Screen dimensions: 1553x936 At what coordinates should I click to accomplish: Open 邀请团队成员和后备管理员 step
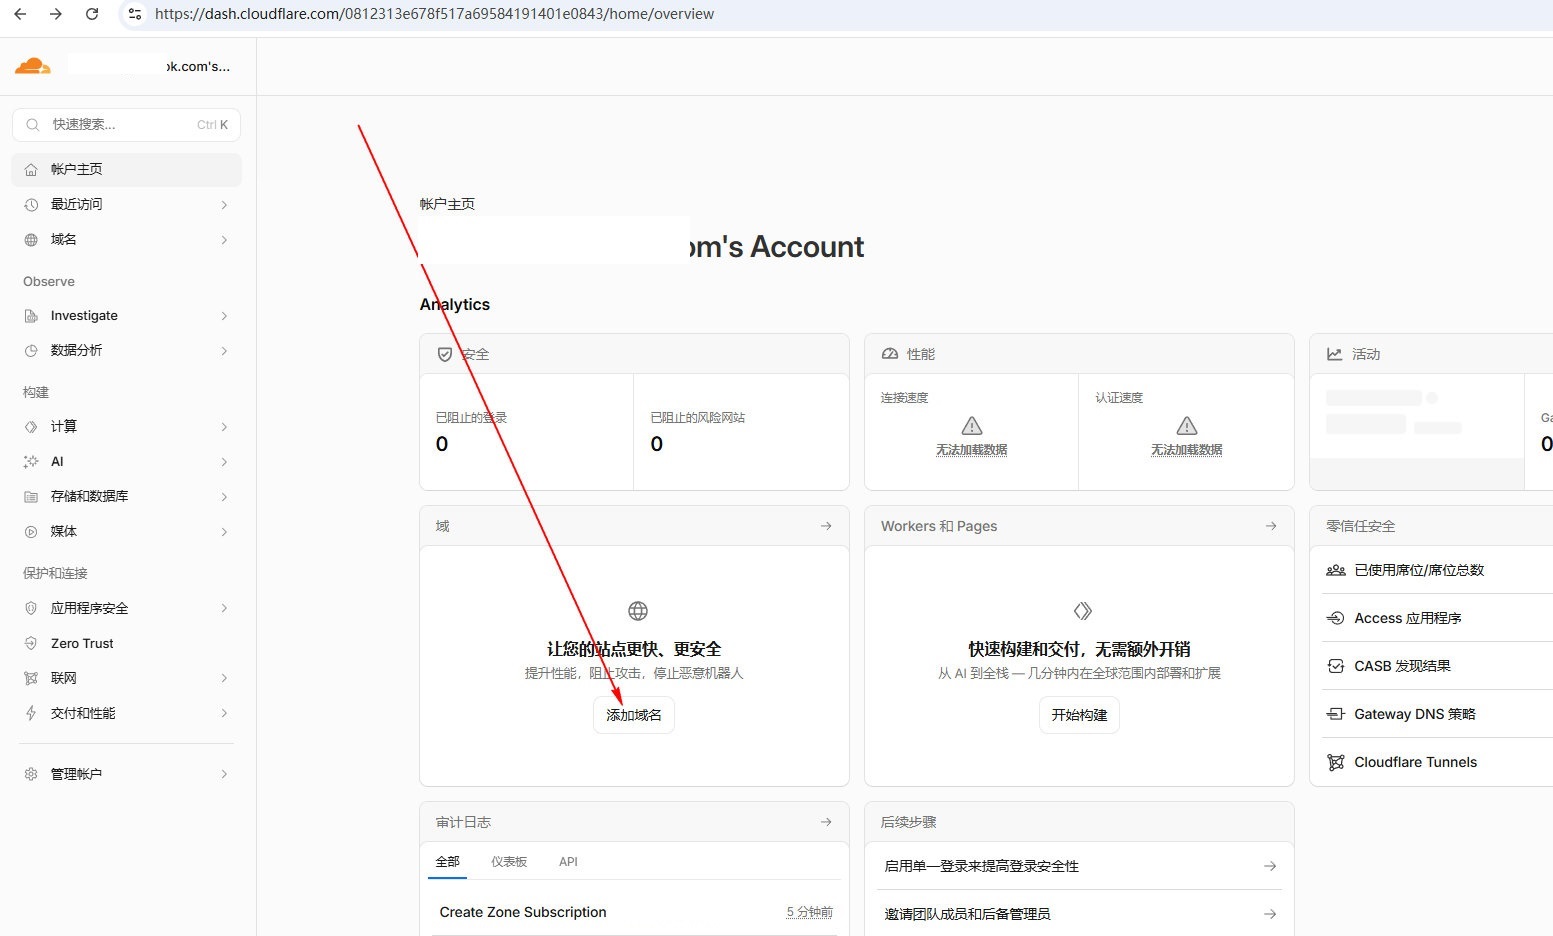[x=1080, y=914]
